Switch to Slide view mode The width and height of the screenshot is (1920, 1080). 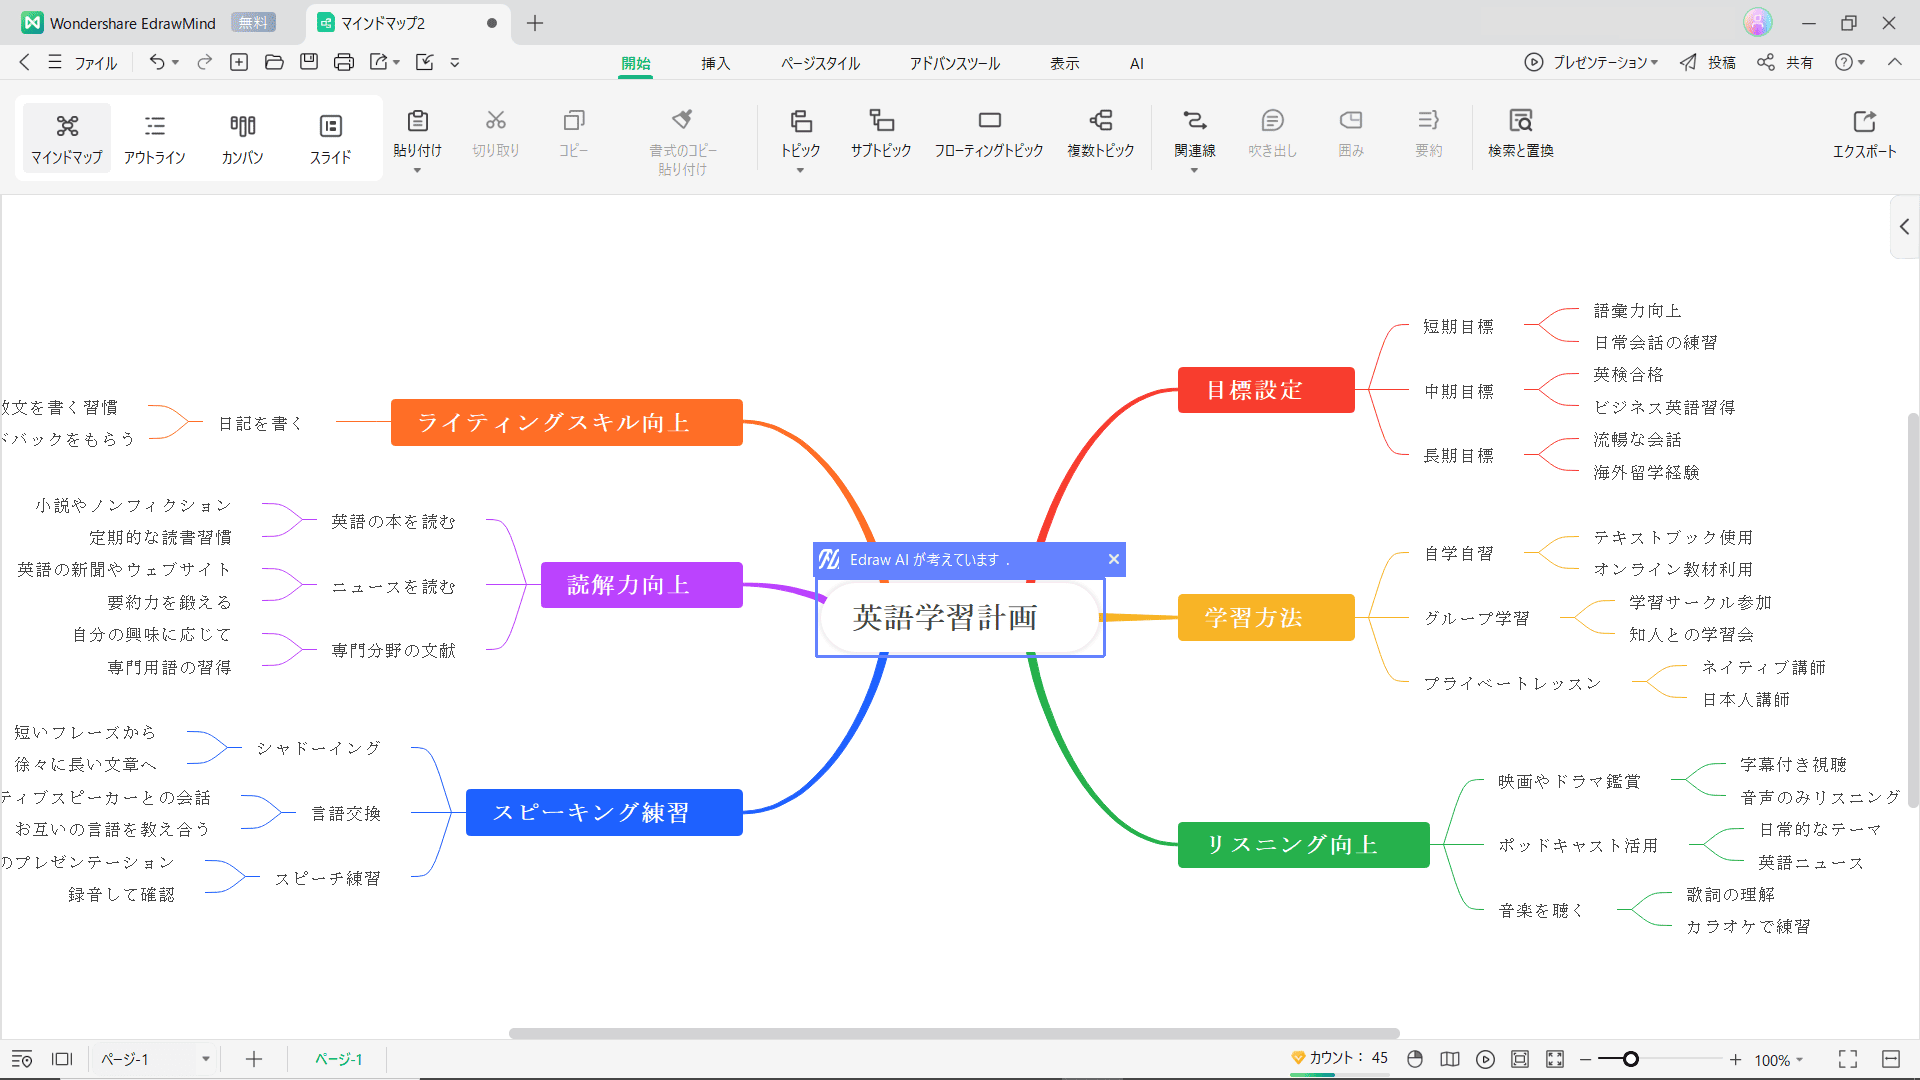(x=330, y=137)
